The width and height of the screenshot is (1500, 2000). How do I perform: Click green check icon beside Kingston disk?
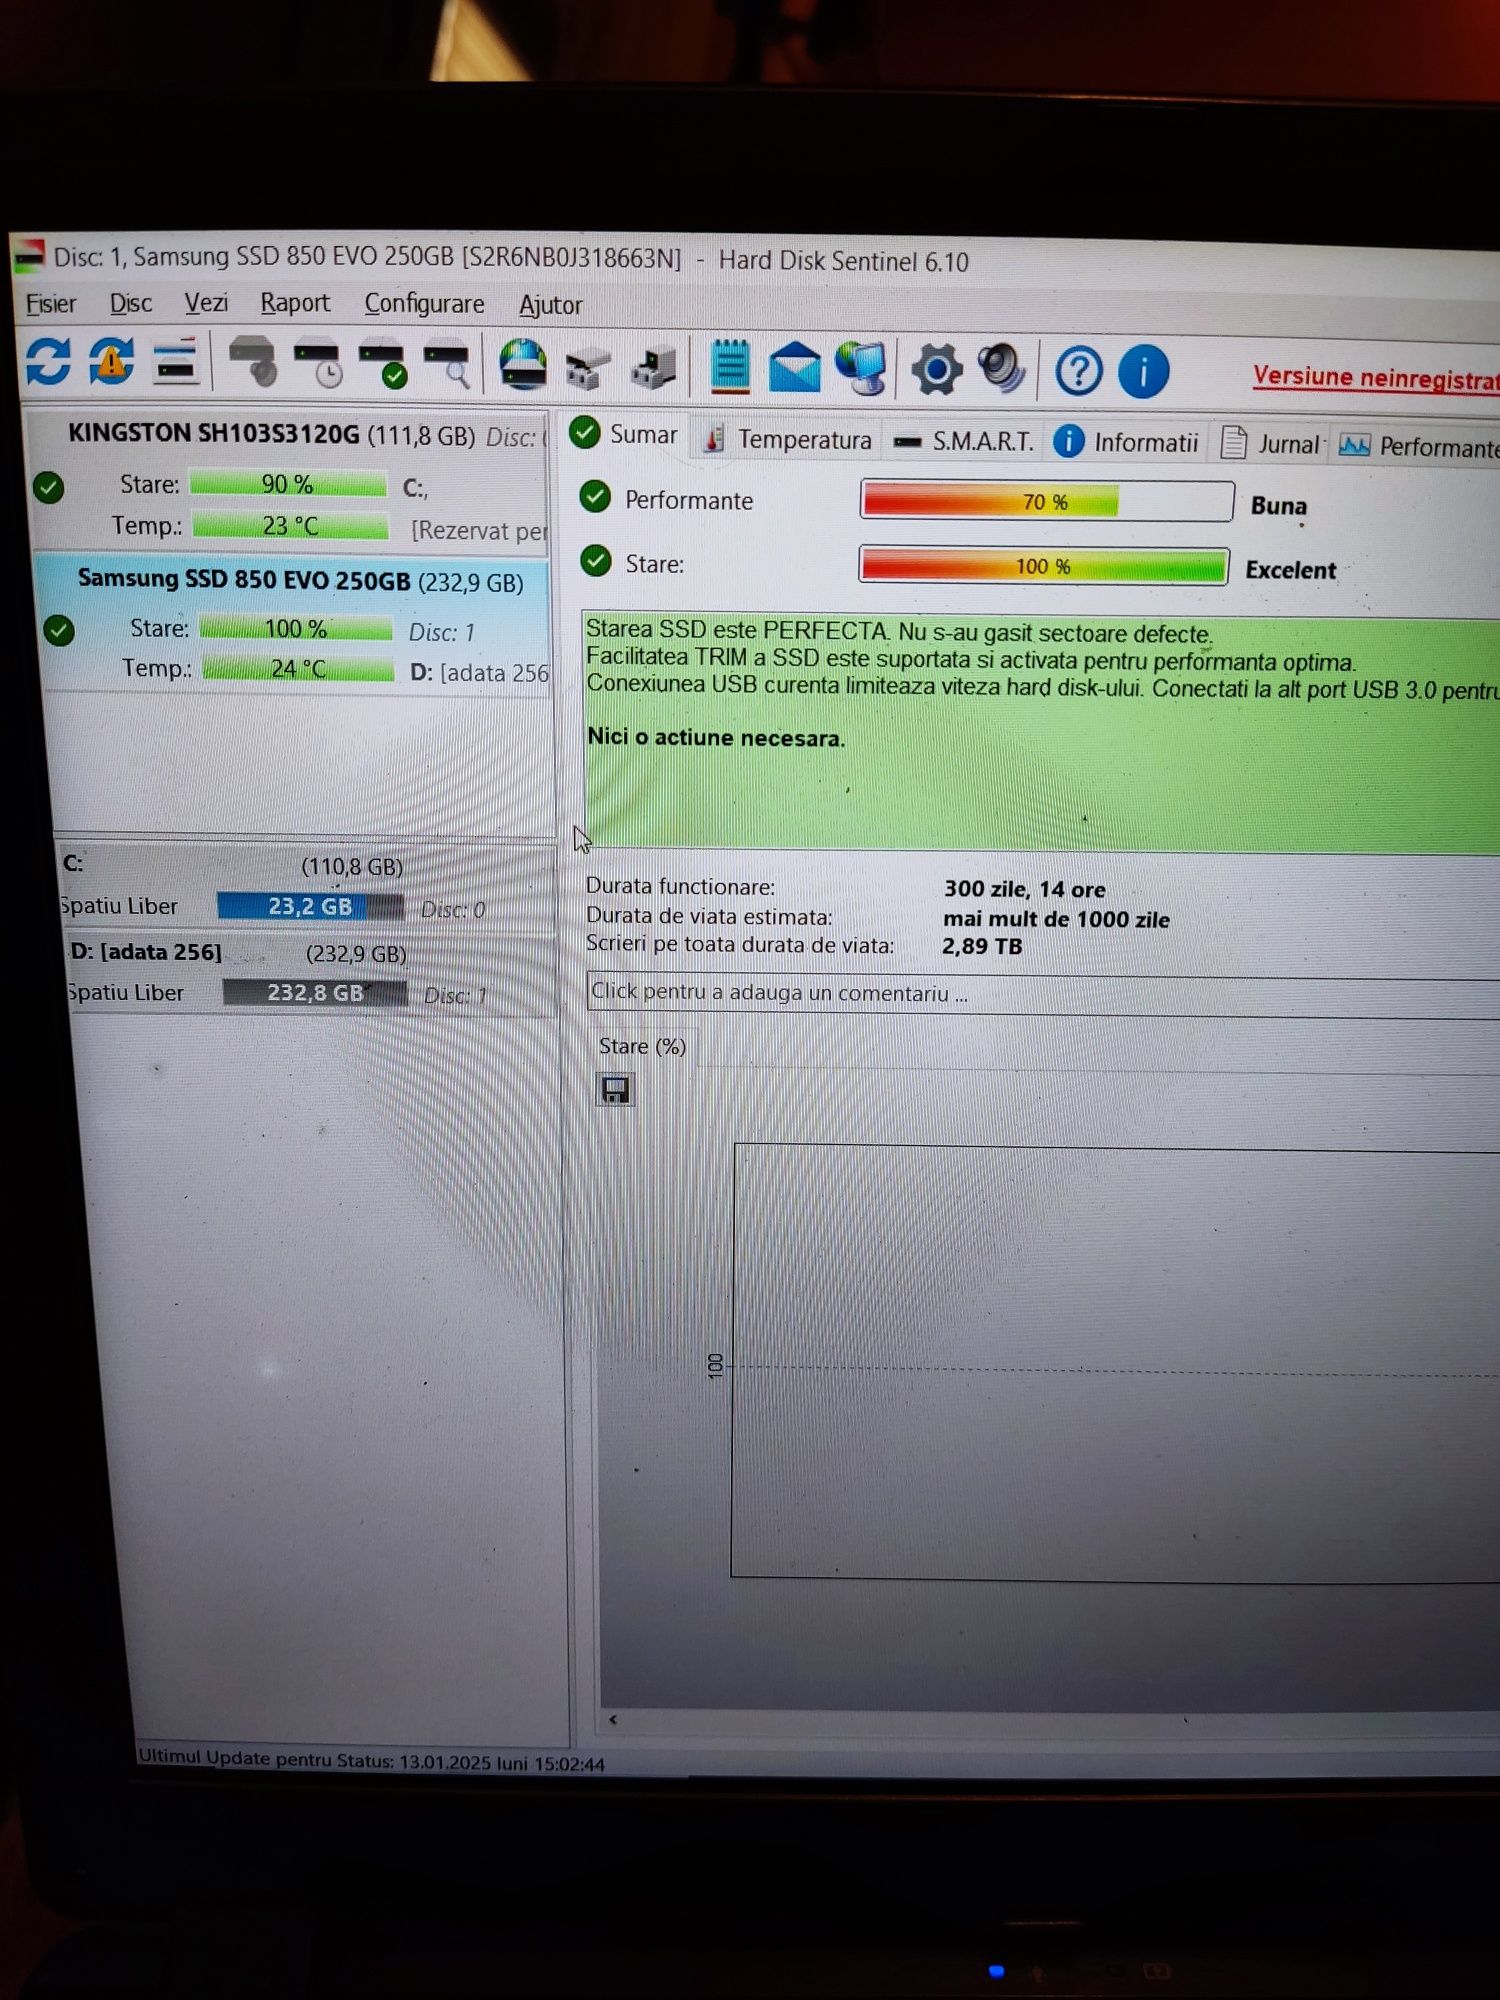coord(48,488)
